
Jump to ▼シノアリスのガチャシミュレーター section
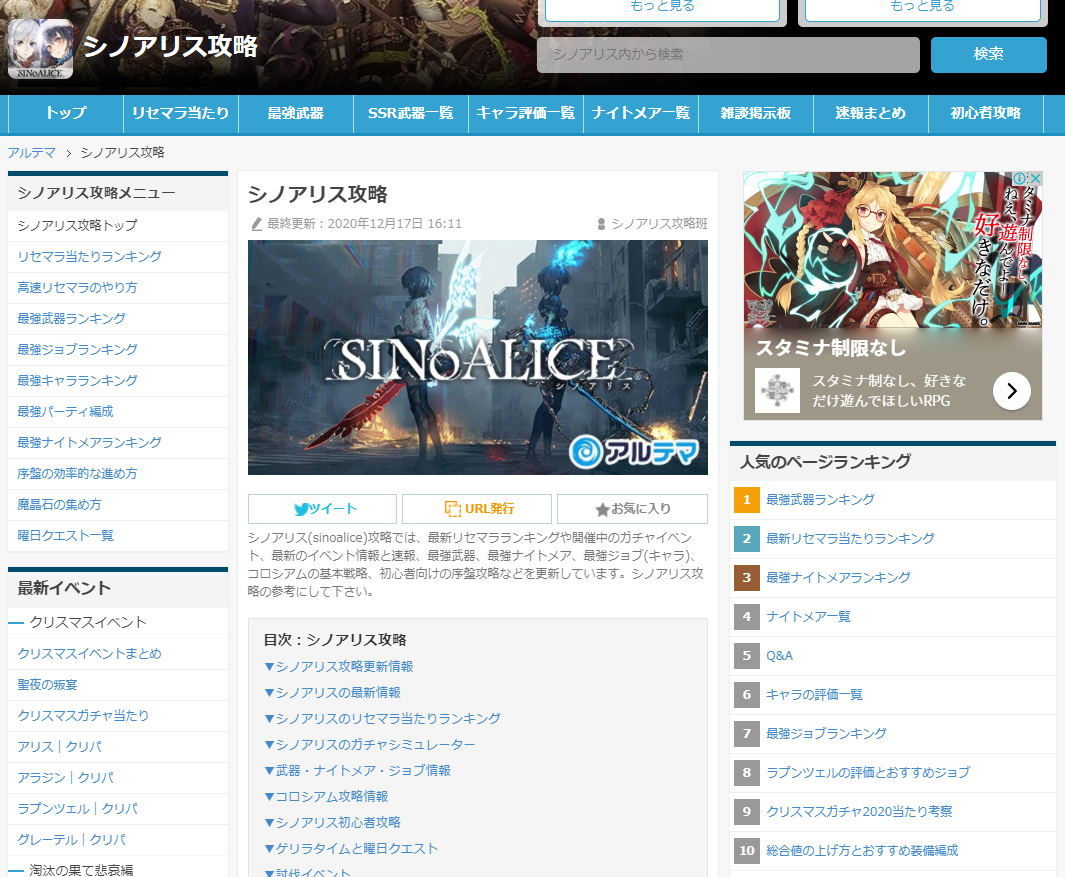click(x=369, y=745)
